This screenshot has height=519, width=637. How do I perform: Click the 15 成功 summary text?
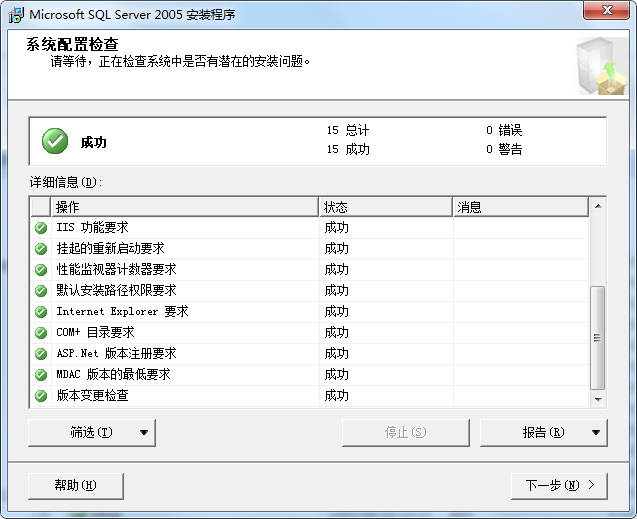[348, 149]
